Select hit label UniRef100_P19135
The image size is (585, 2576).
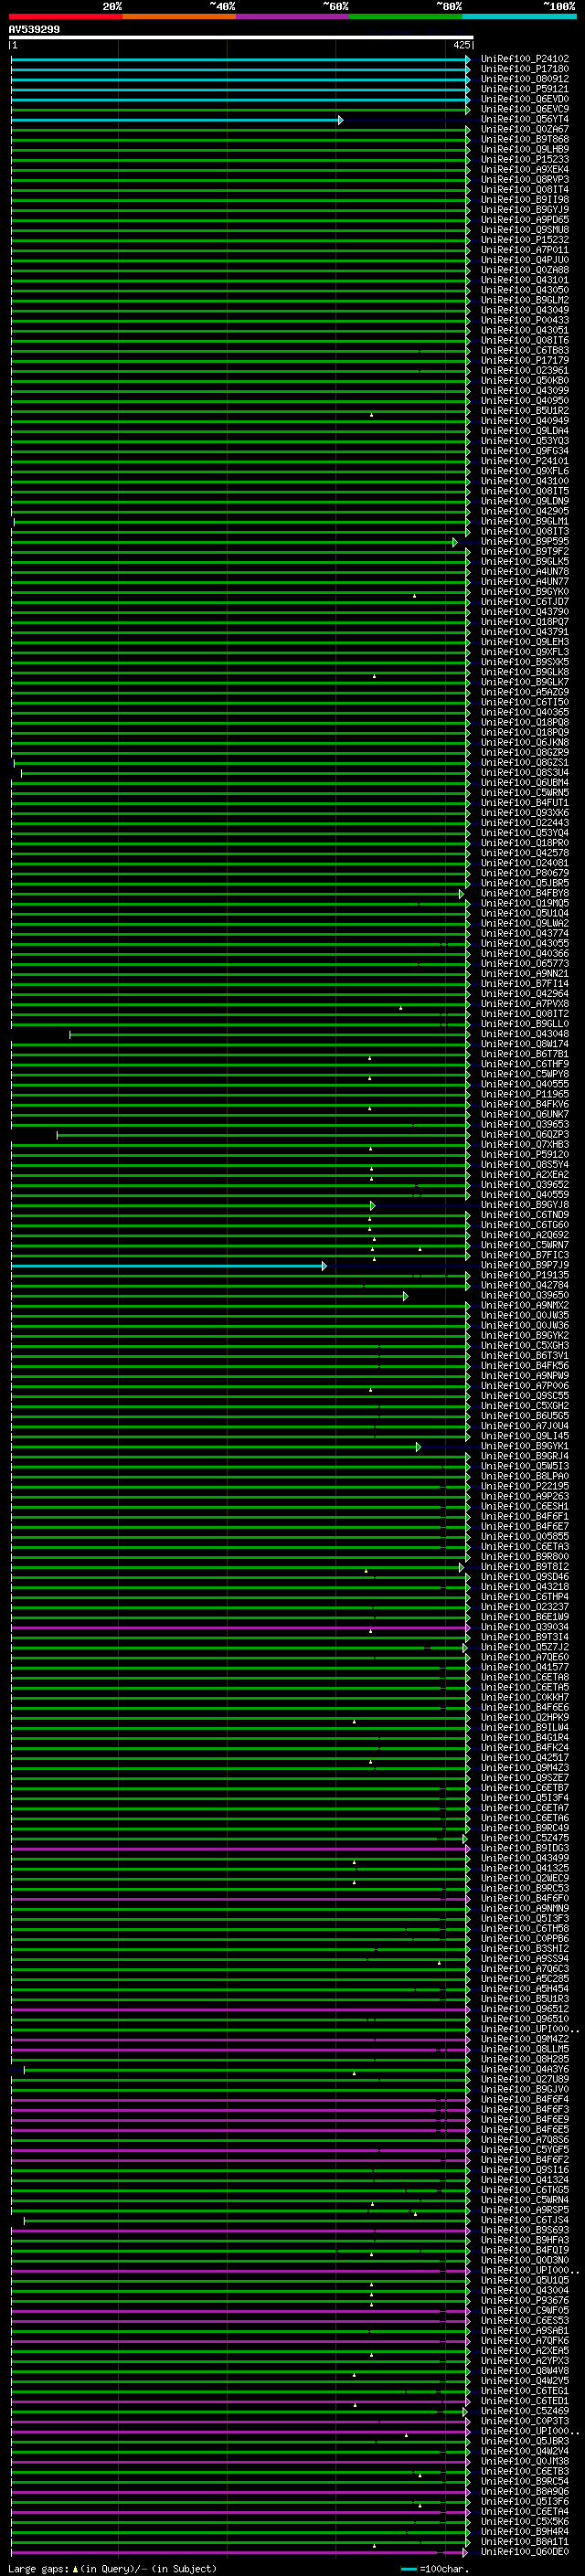[524, 1275]
